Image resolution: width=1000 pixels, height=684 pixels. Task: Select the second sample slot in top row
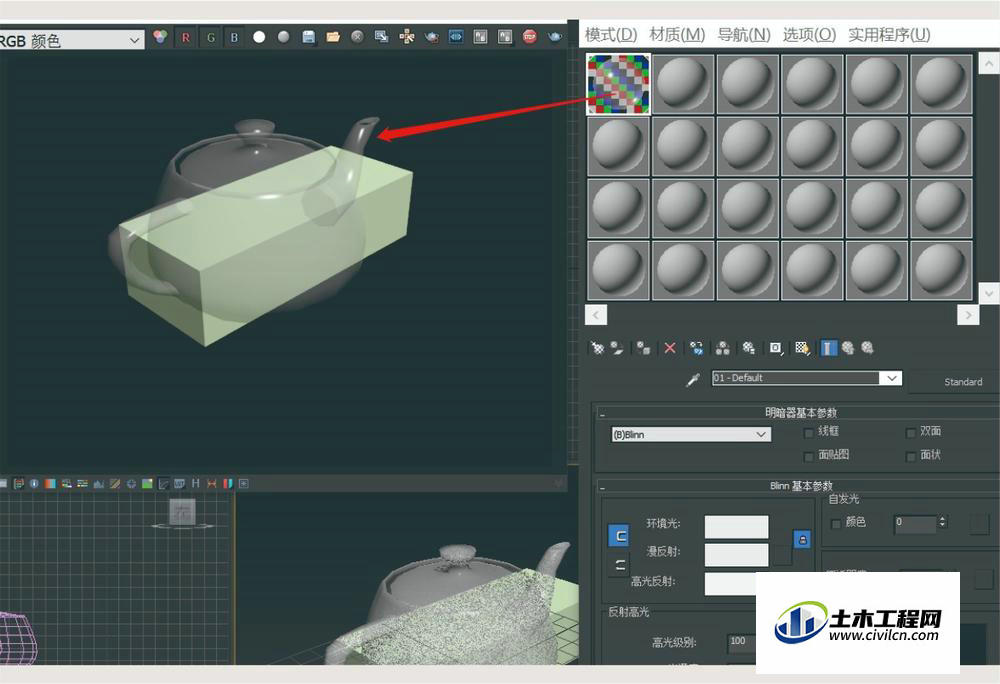pyautogui.click(x=683, y=84)
